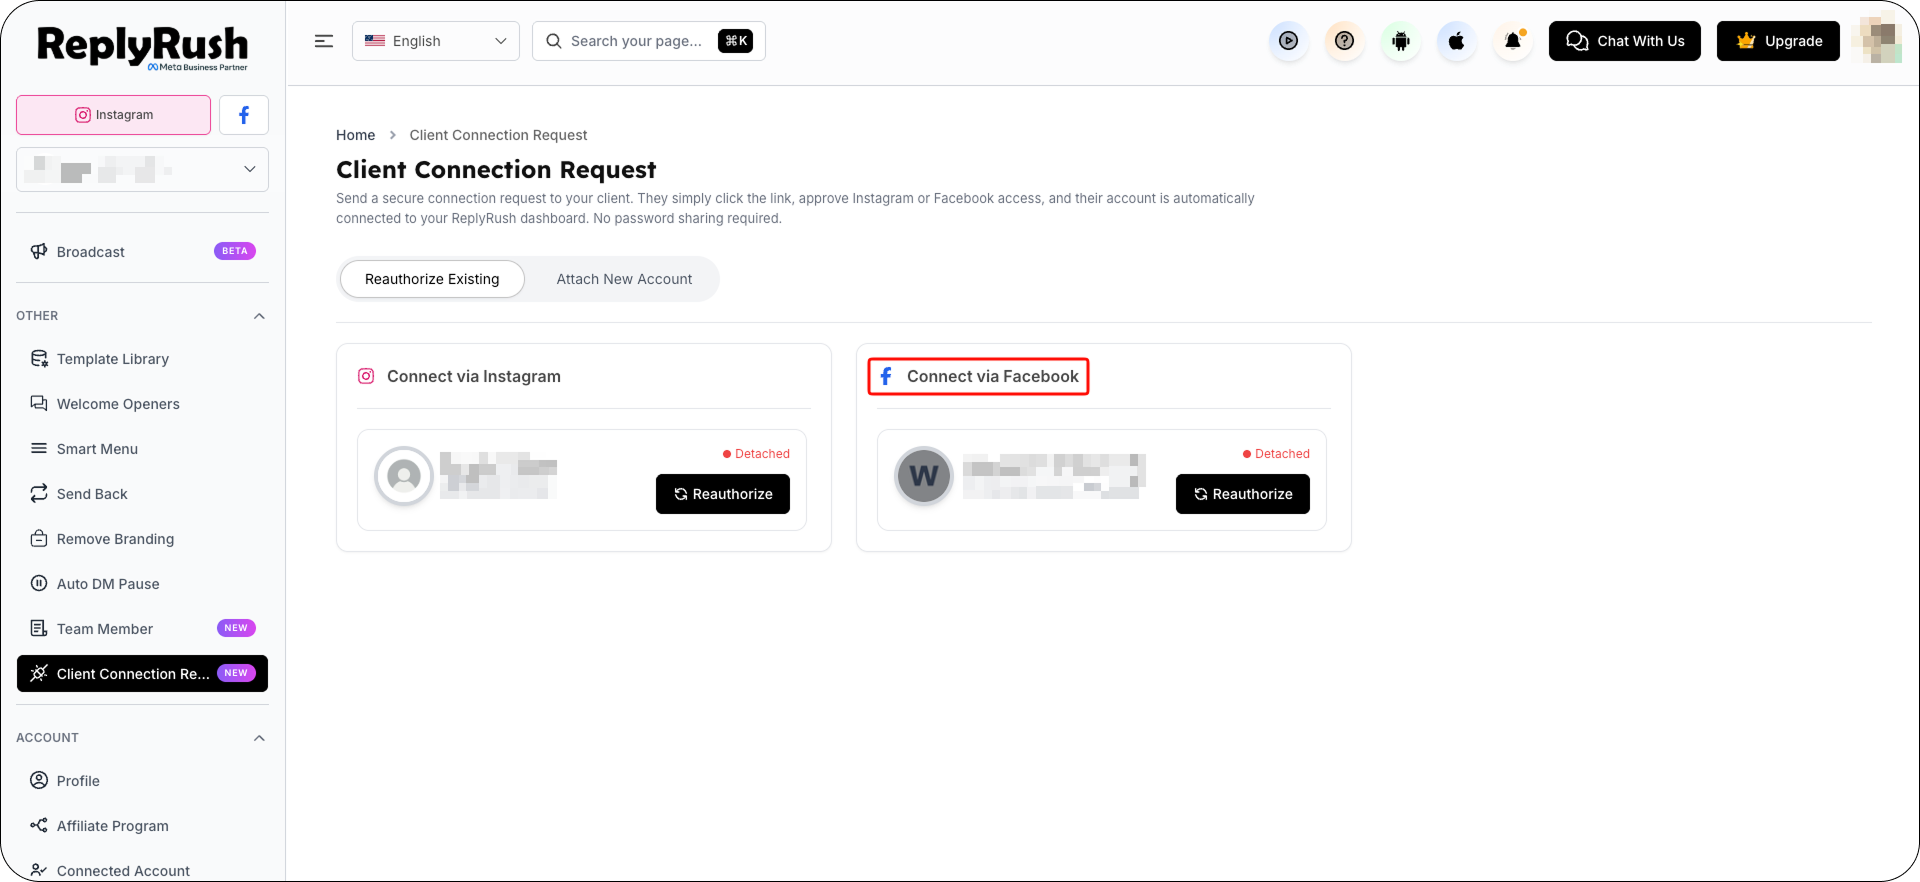Open the user profile avatar
Image resolution: width=1920 pixels, height=882 pixels.
tap(1877, 41)
